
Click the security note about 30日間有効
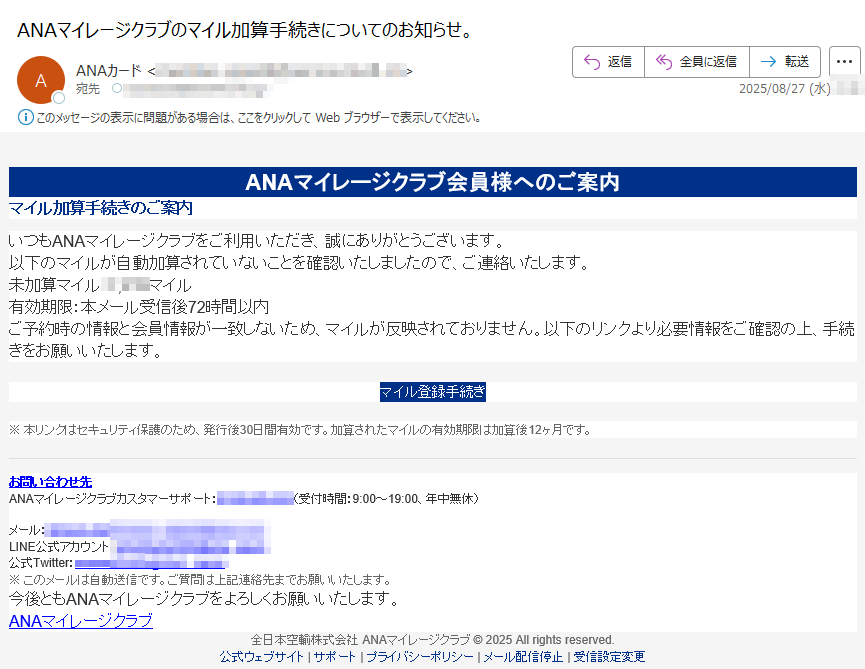(x=300, y=430)
